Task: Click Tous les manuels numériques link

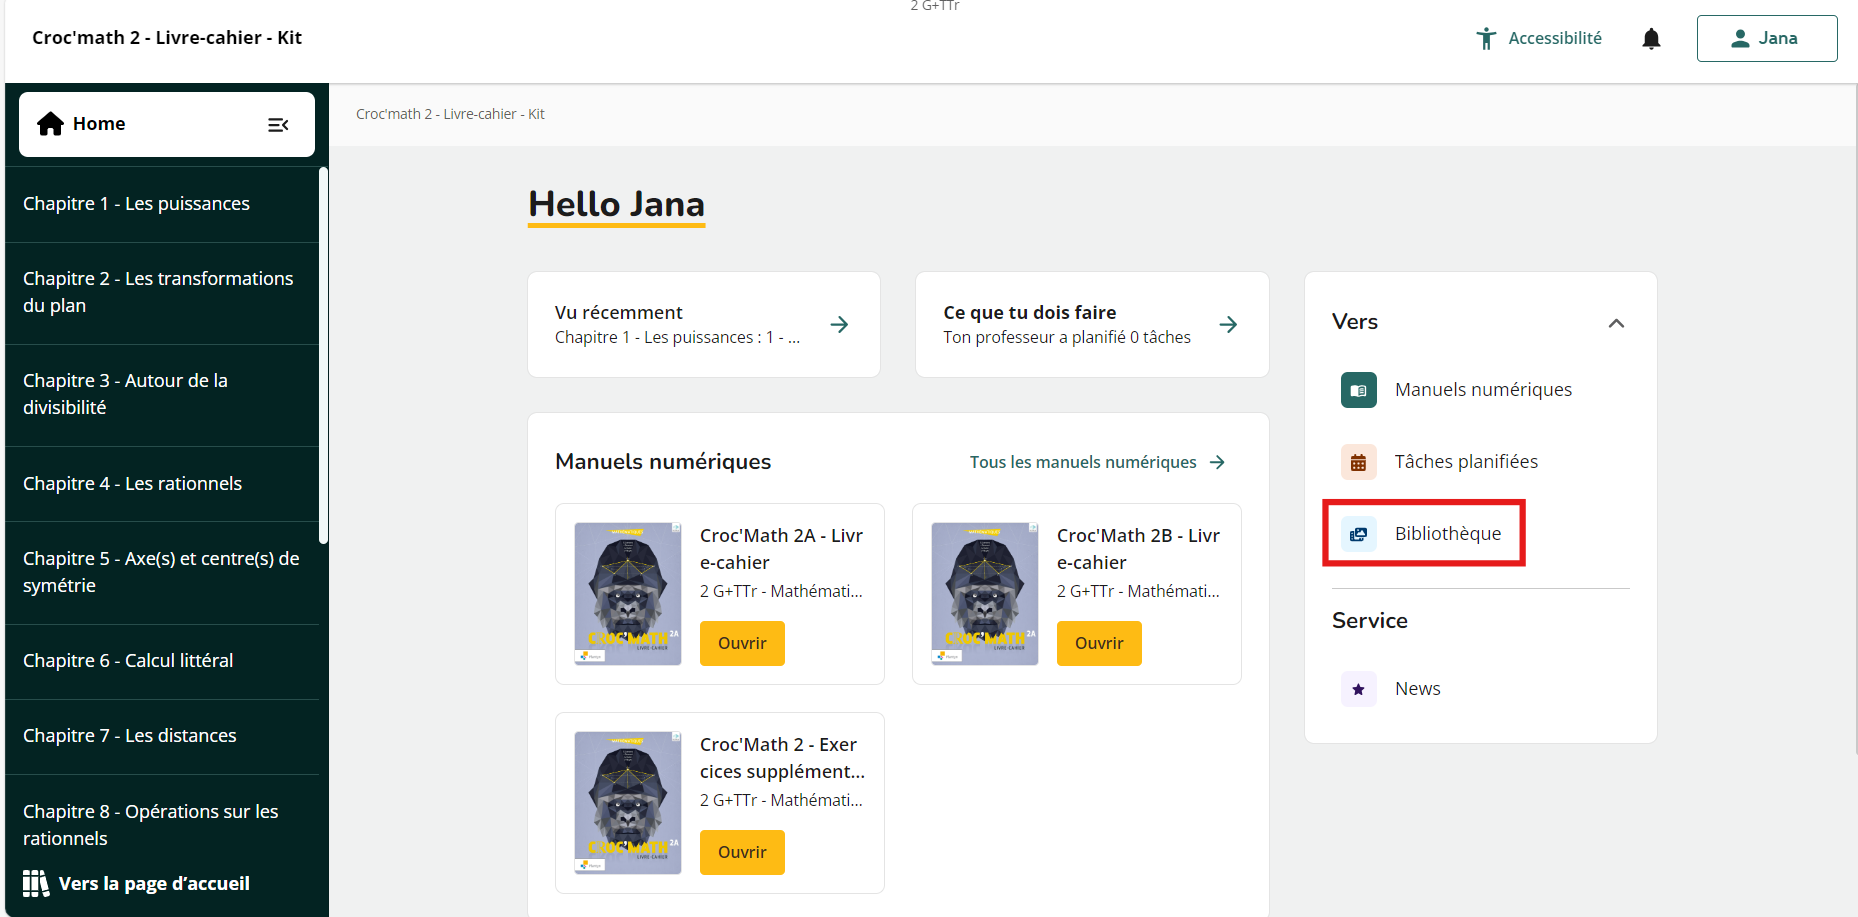Action: (1097, 462)
